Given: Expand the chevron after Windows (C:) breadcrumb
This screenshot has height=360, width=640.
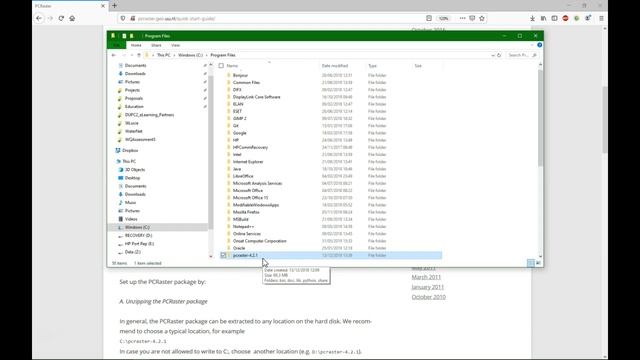Looking at the screenshot, I should [207, 55].
